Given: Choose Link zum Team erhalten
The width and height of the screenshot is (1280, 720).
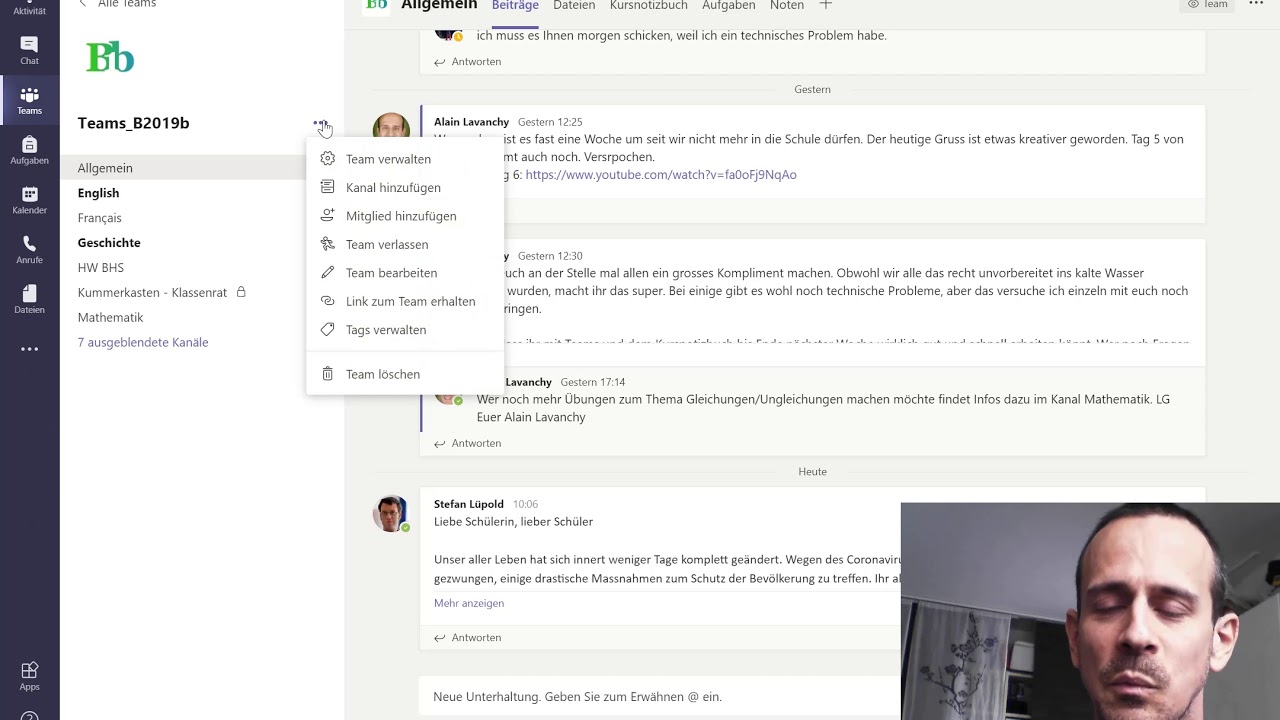Looking at the screenshot, I should point(405,301).
